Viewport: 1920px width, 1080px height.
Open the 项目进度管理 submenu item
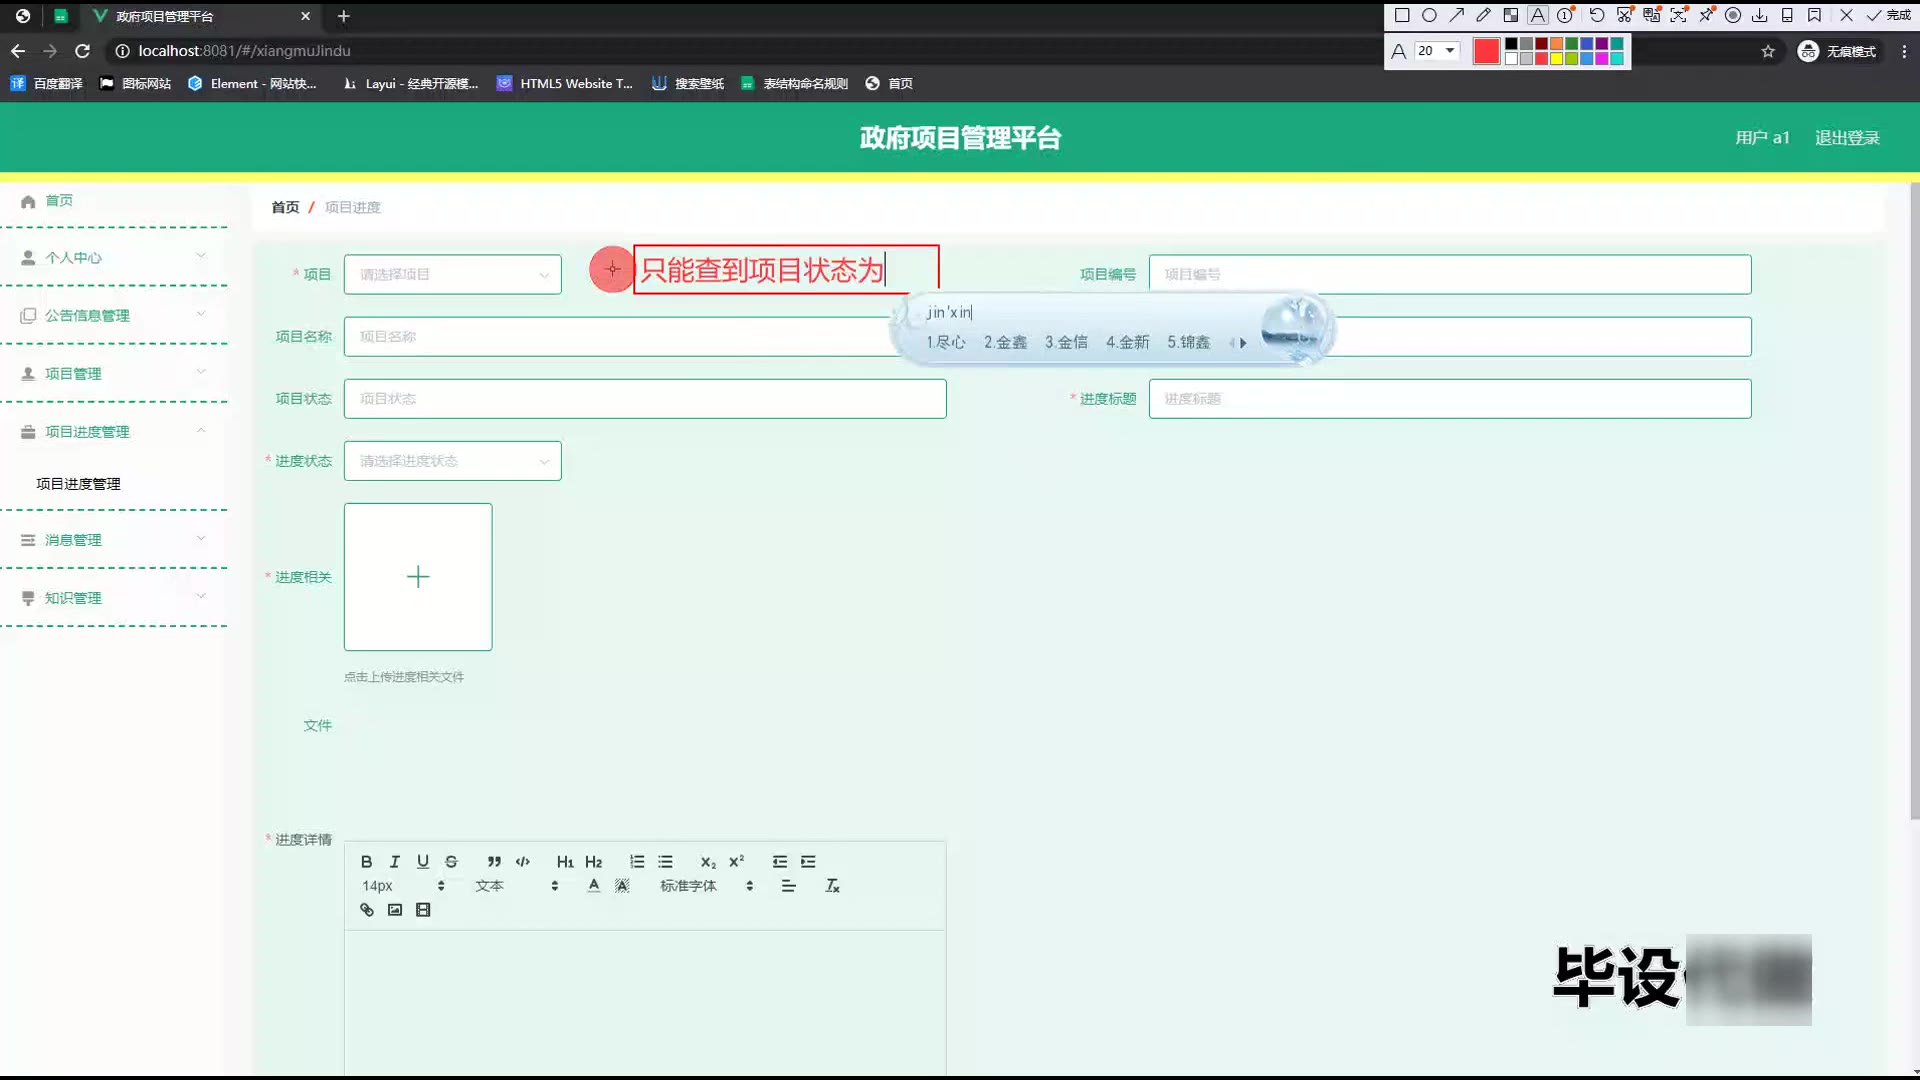[x=78, y=484]
